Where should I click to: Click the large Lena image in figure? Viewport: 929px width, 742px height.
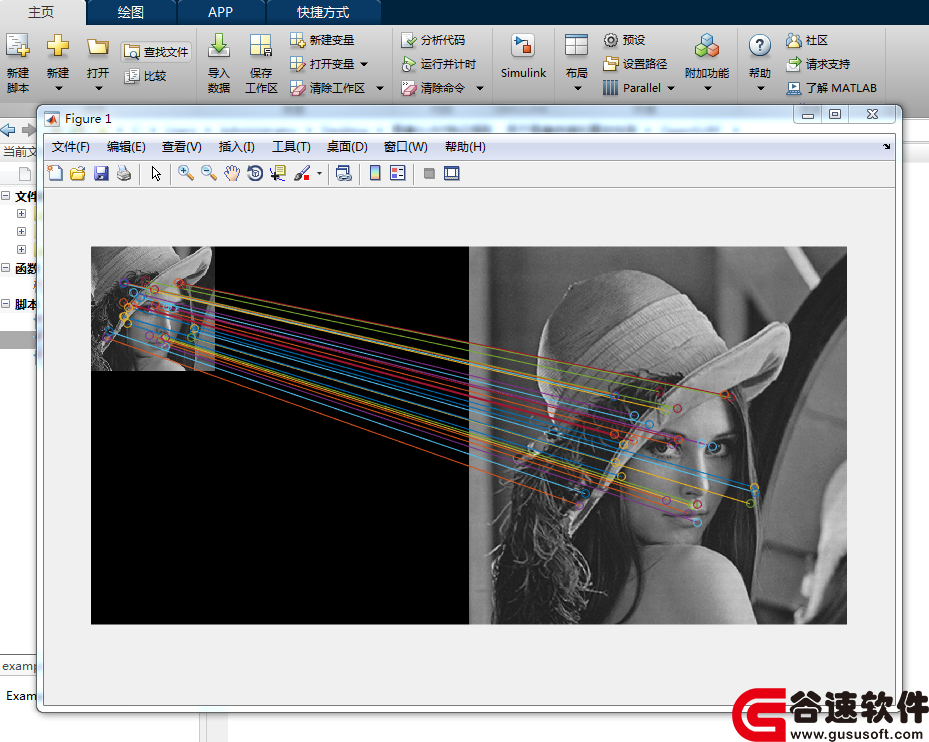(x=658, y=435)
